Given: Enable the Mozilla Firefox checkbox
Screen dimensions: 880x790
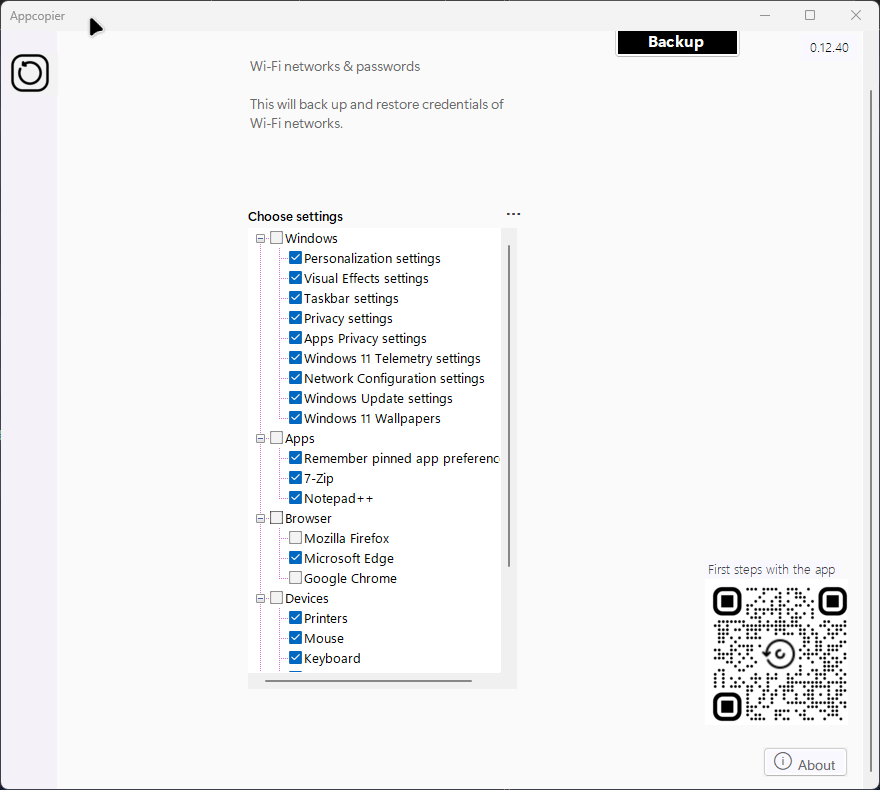Looking at the screenshot, I should [x=296, y=538].
